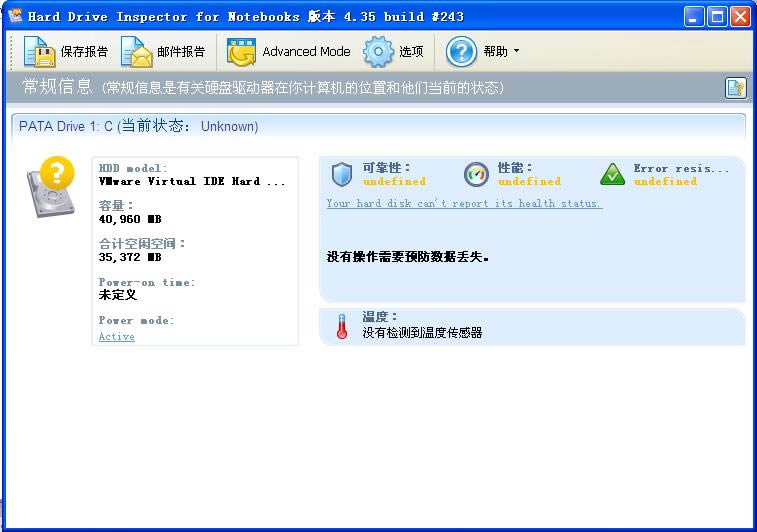The width and height of the screenshot is (757, 532).
Task: Click the Mail Report envelope icon
Action: [137, 51]
